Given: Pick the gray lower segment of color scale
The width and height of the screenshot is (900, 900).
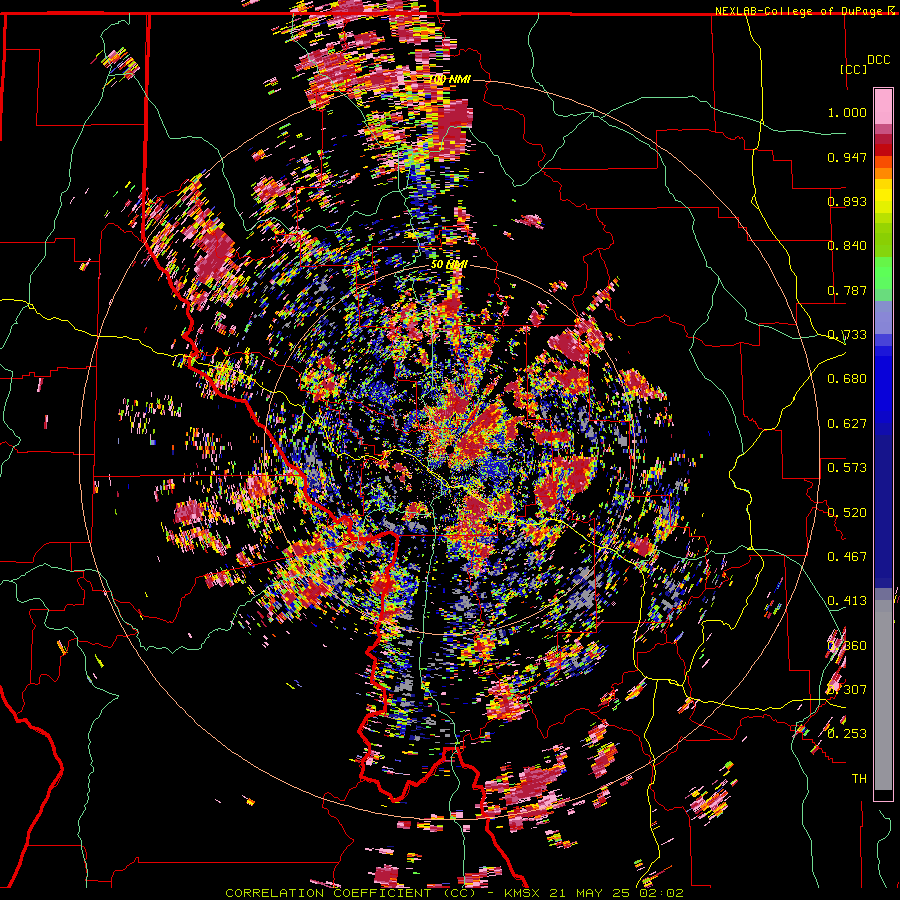Looking at the screenshot, I should coord(883,695).
